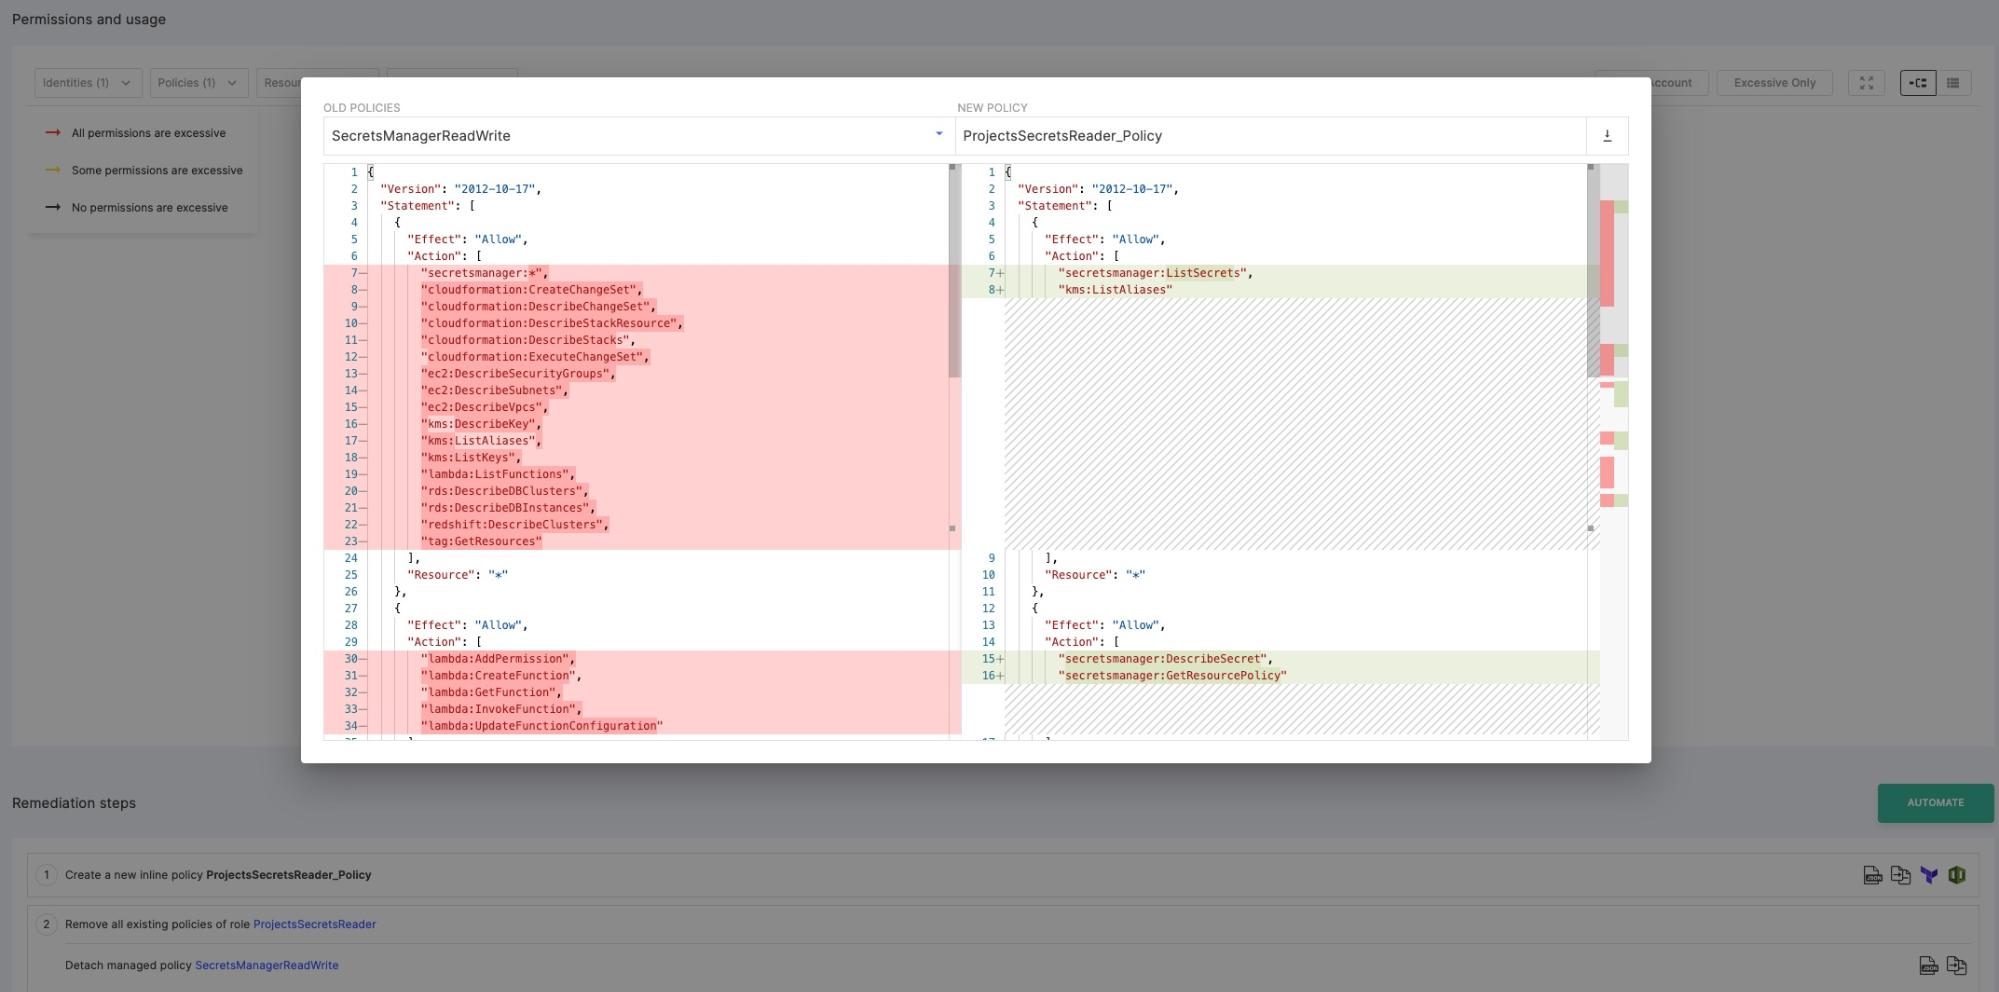
Task: Open the Policies (1) dropdown
Action: tap(198, 83)
